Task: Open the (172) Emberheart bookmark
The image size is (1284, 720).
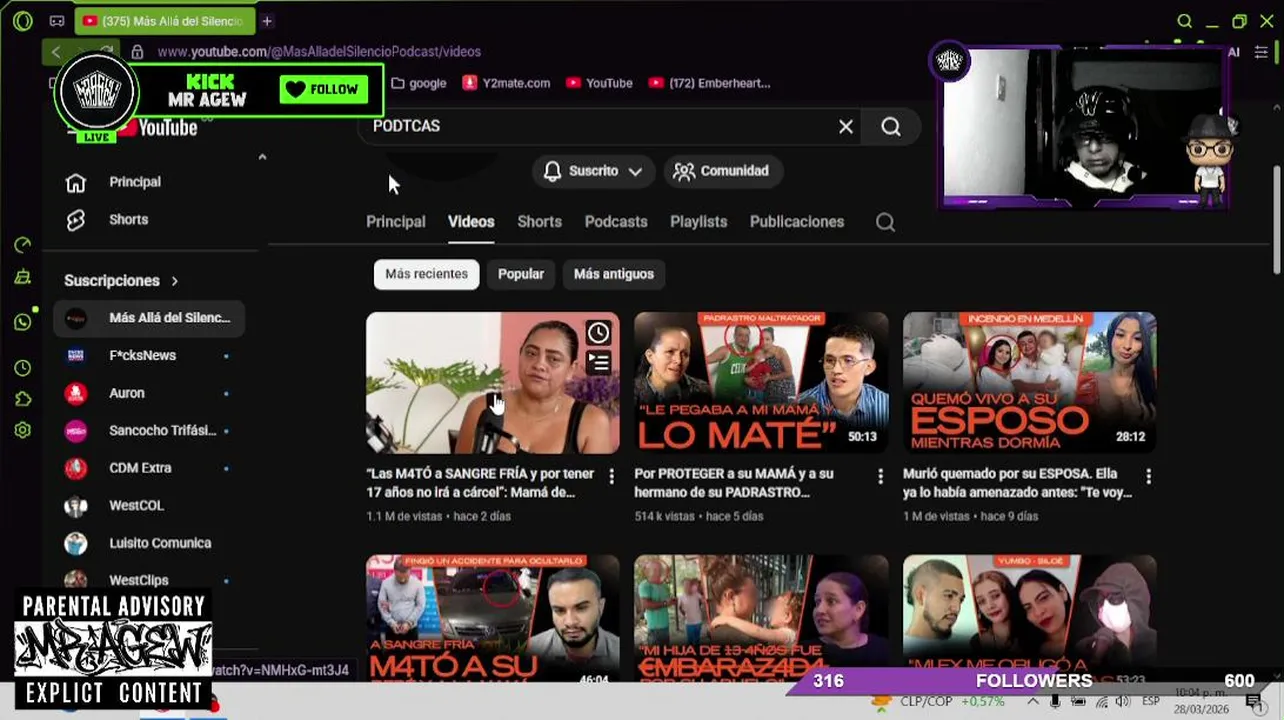Action: (709, 83)
